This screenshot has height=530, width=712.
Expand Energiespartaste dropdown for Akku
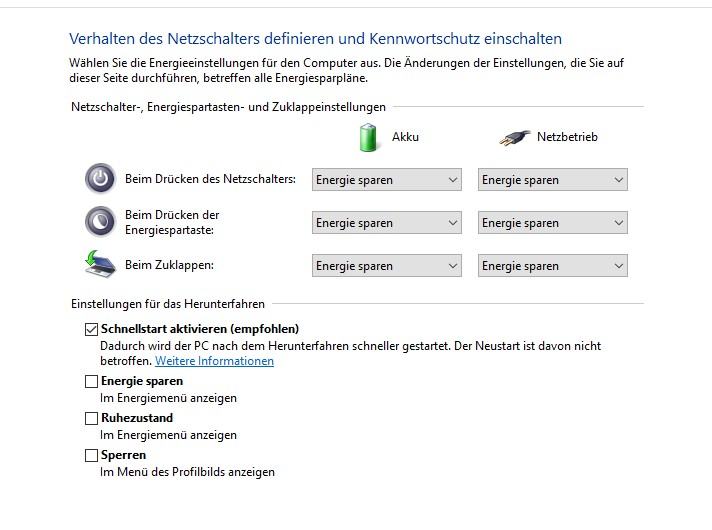387,223
